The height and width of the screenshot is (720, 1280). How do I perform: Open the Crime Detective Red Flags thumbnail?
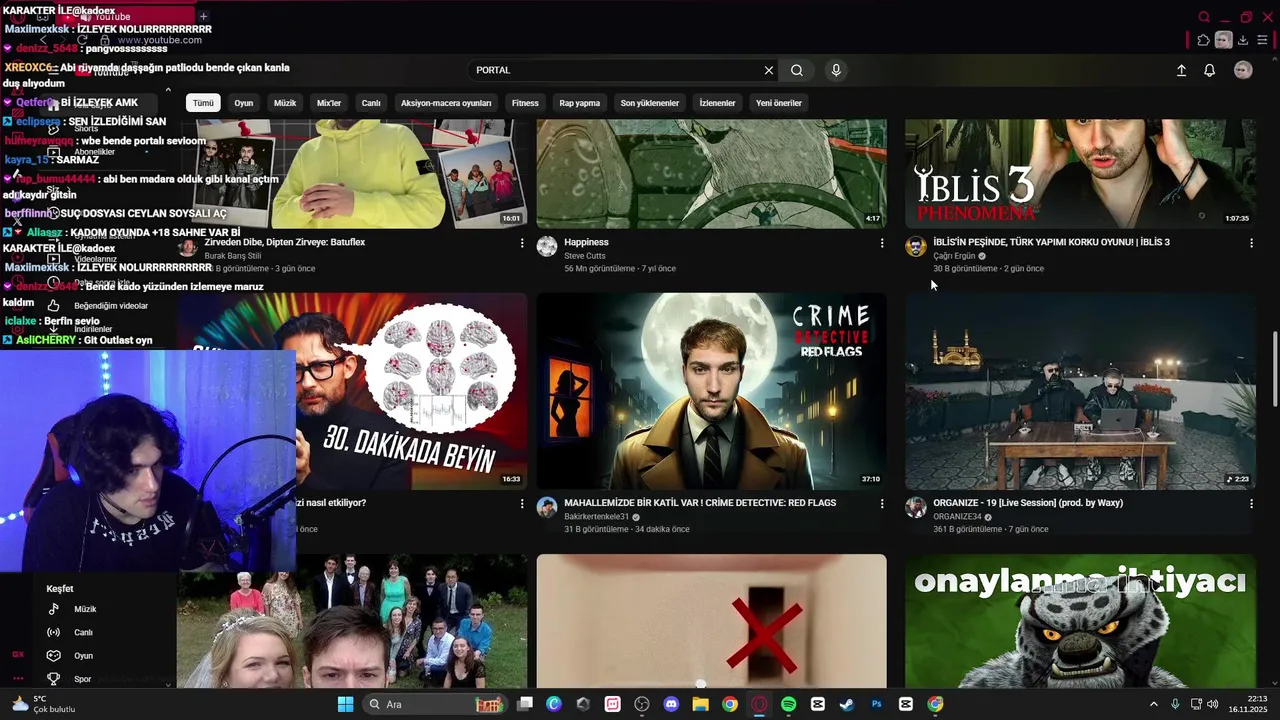(711, 391)
